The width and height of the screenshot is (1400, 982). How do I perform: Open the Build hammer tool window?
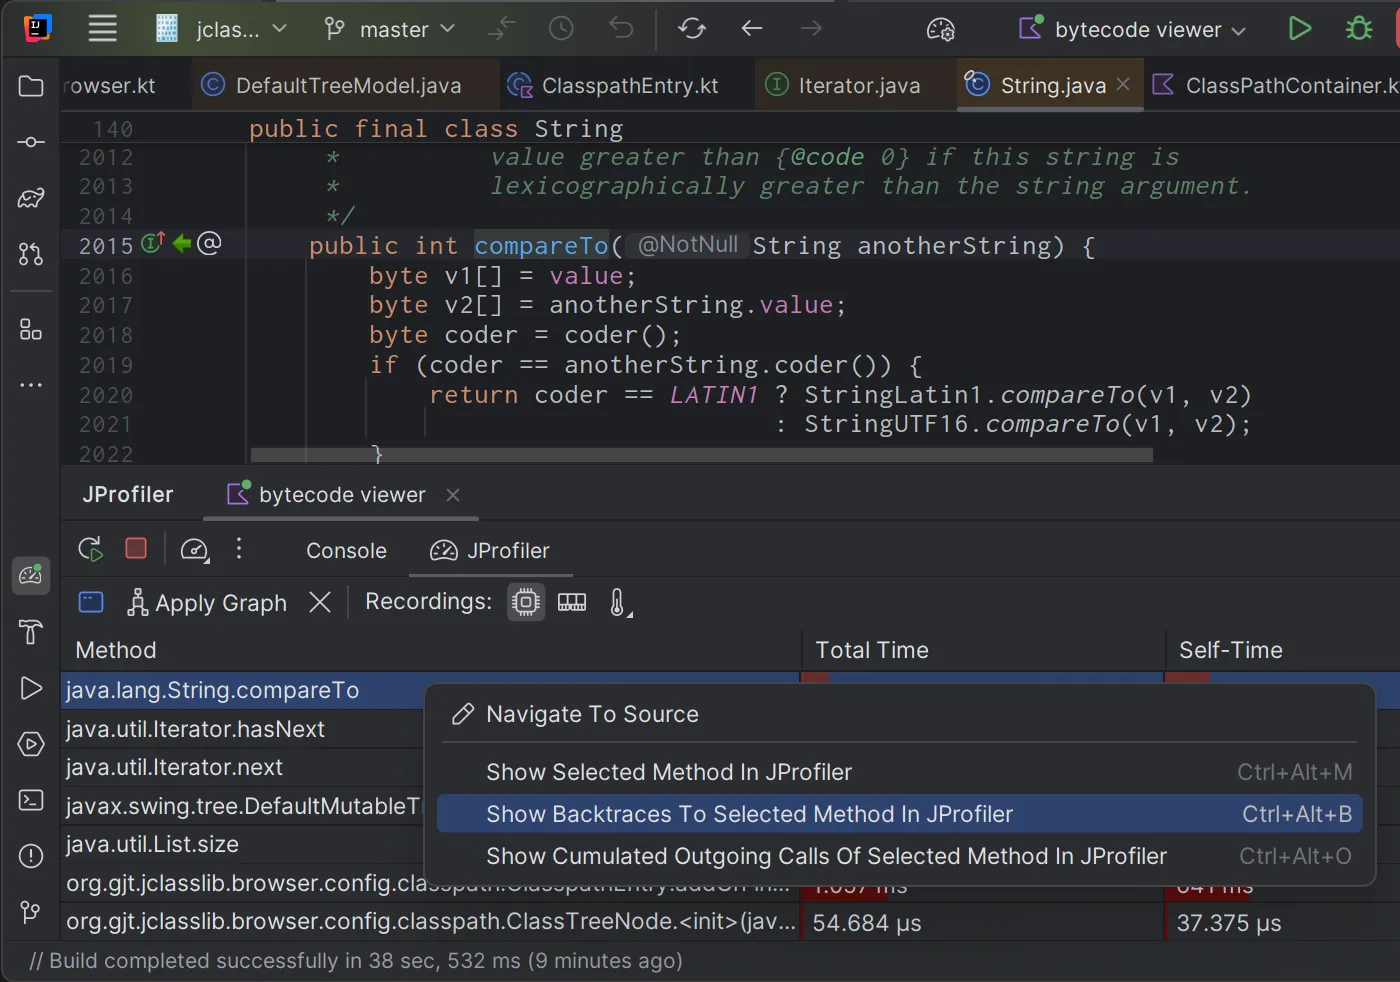point(31,632)
